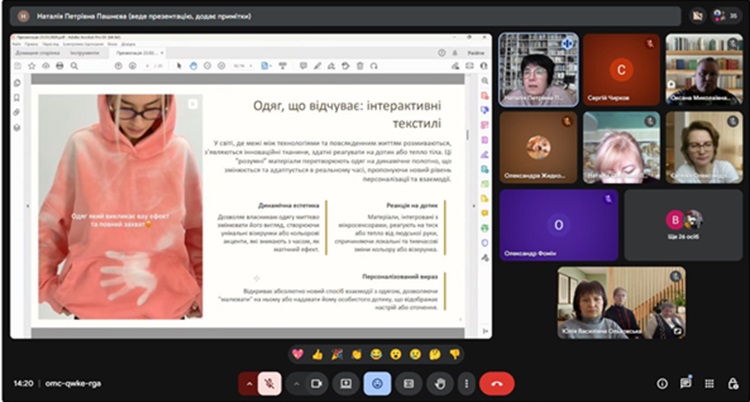Toggle the camera on or off
This screenshot has width=750, height=402.
317,383
